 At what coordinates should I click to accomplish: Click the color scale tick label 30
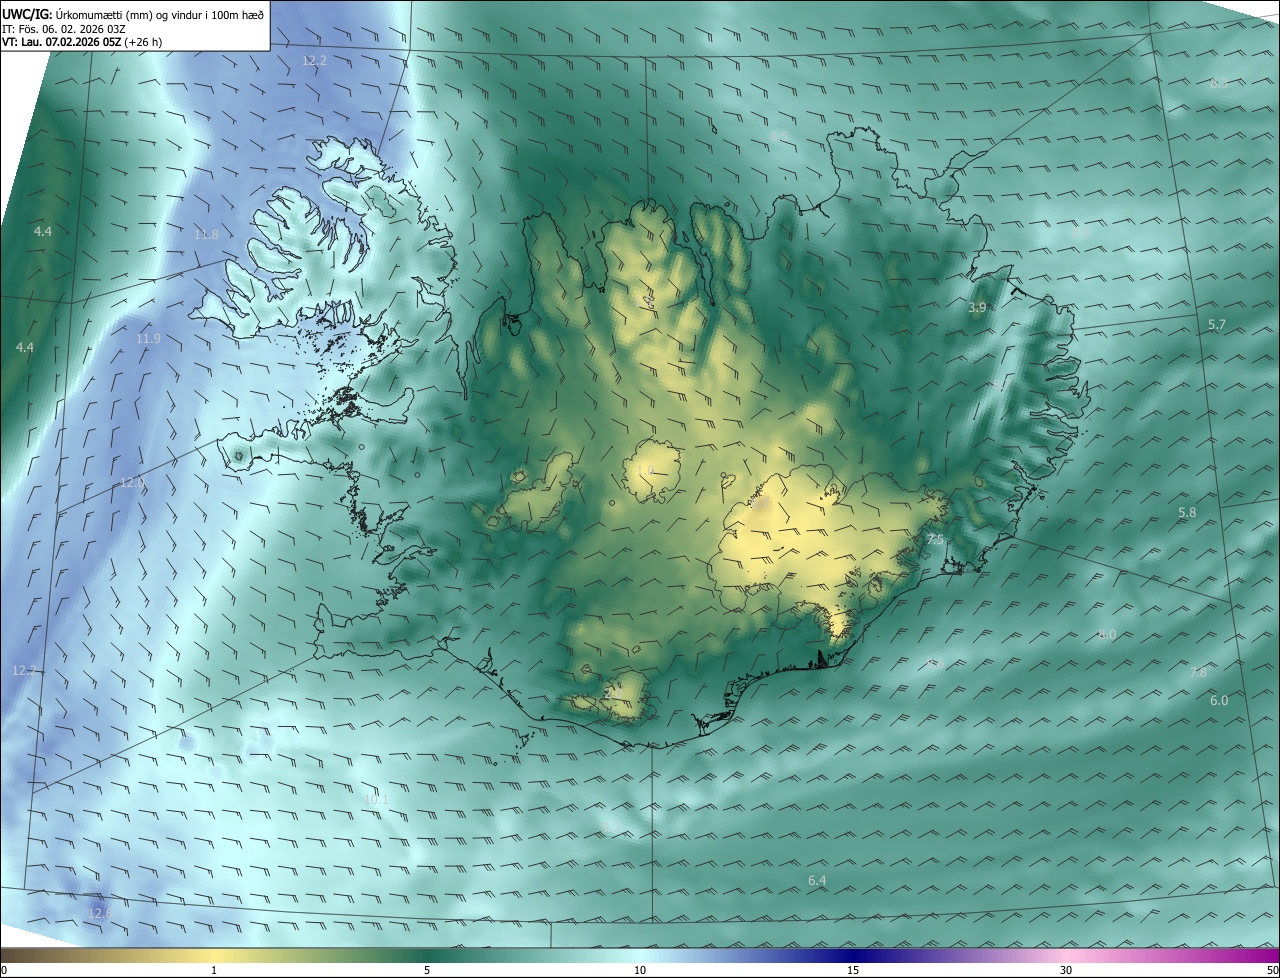tap(1066, 970)
